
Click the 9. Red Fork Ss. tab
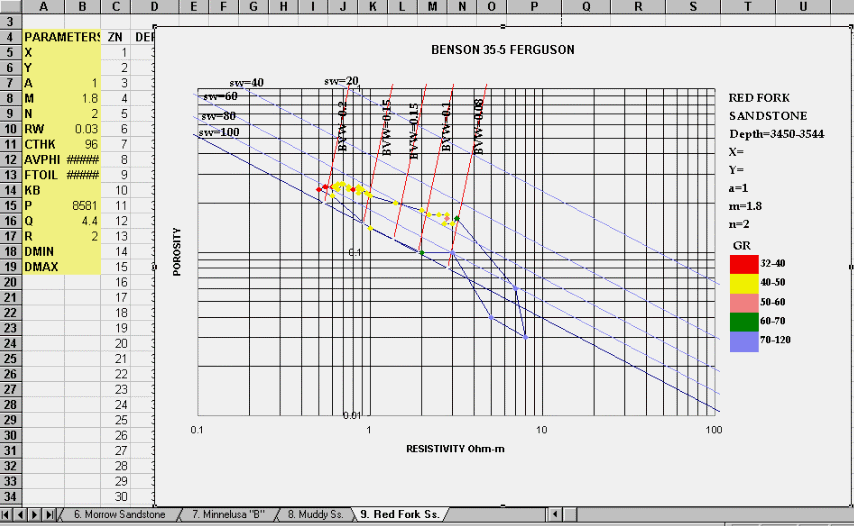coord(399,514)
